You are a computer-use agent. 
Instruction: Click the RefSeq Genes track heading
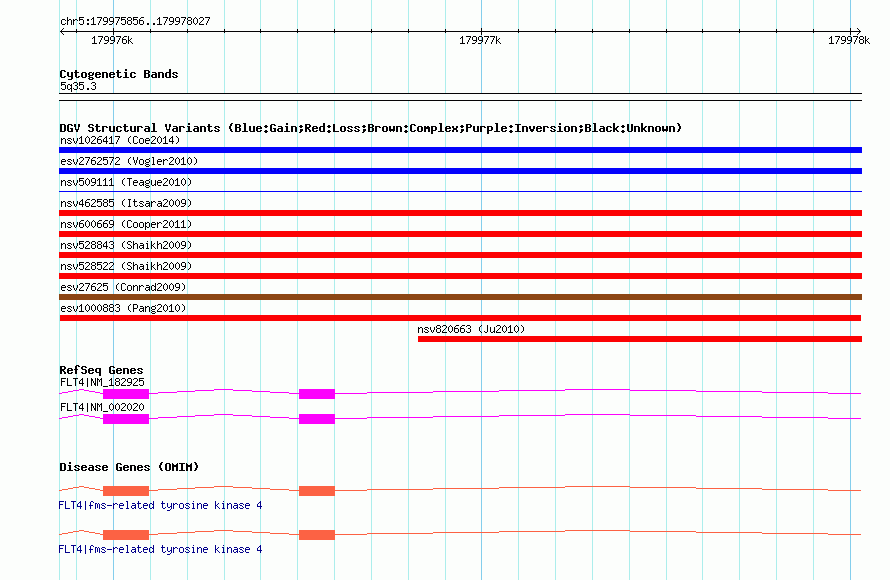(x=101, y=370)
